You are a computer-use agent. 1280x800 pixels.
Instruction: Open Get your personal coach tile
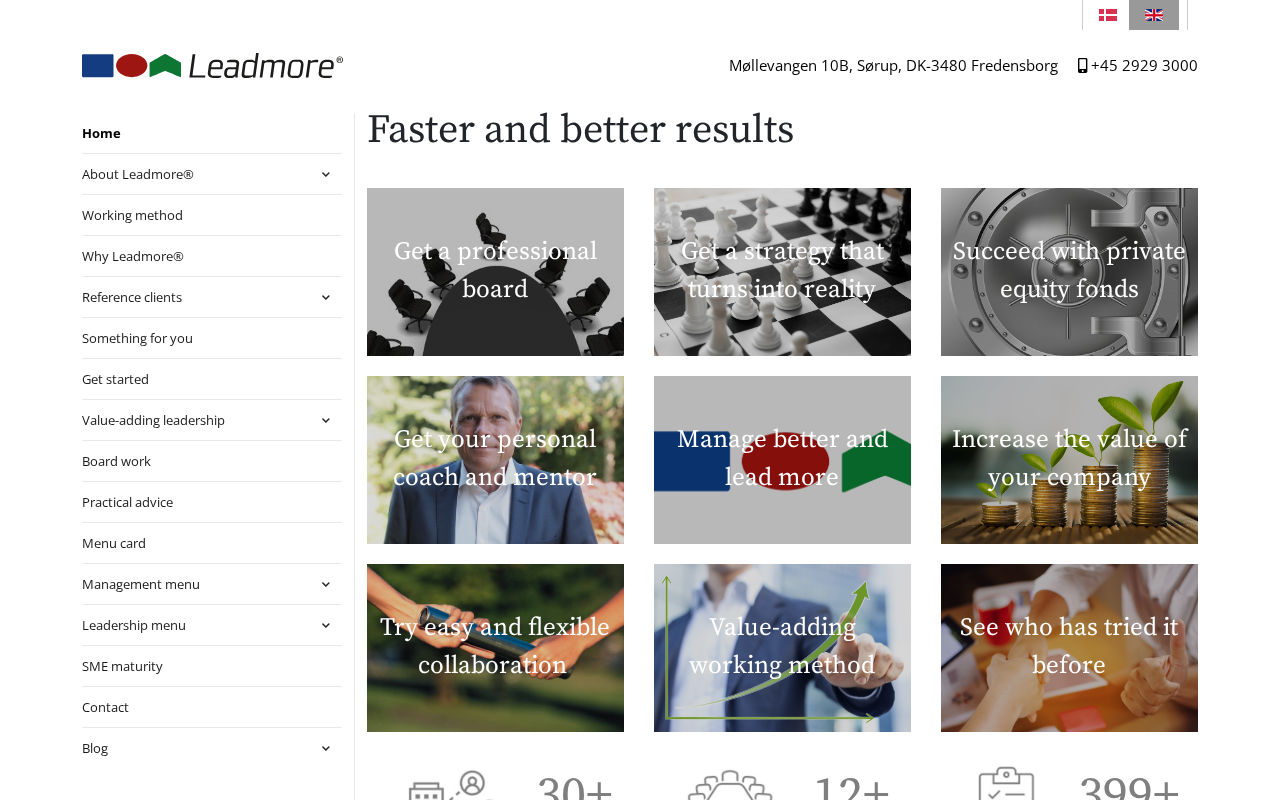pyautogui.click(x=495, y=460)
